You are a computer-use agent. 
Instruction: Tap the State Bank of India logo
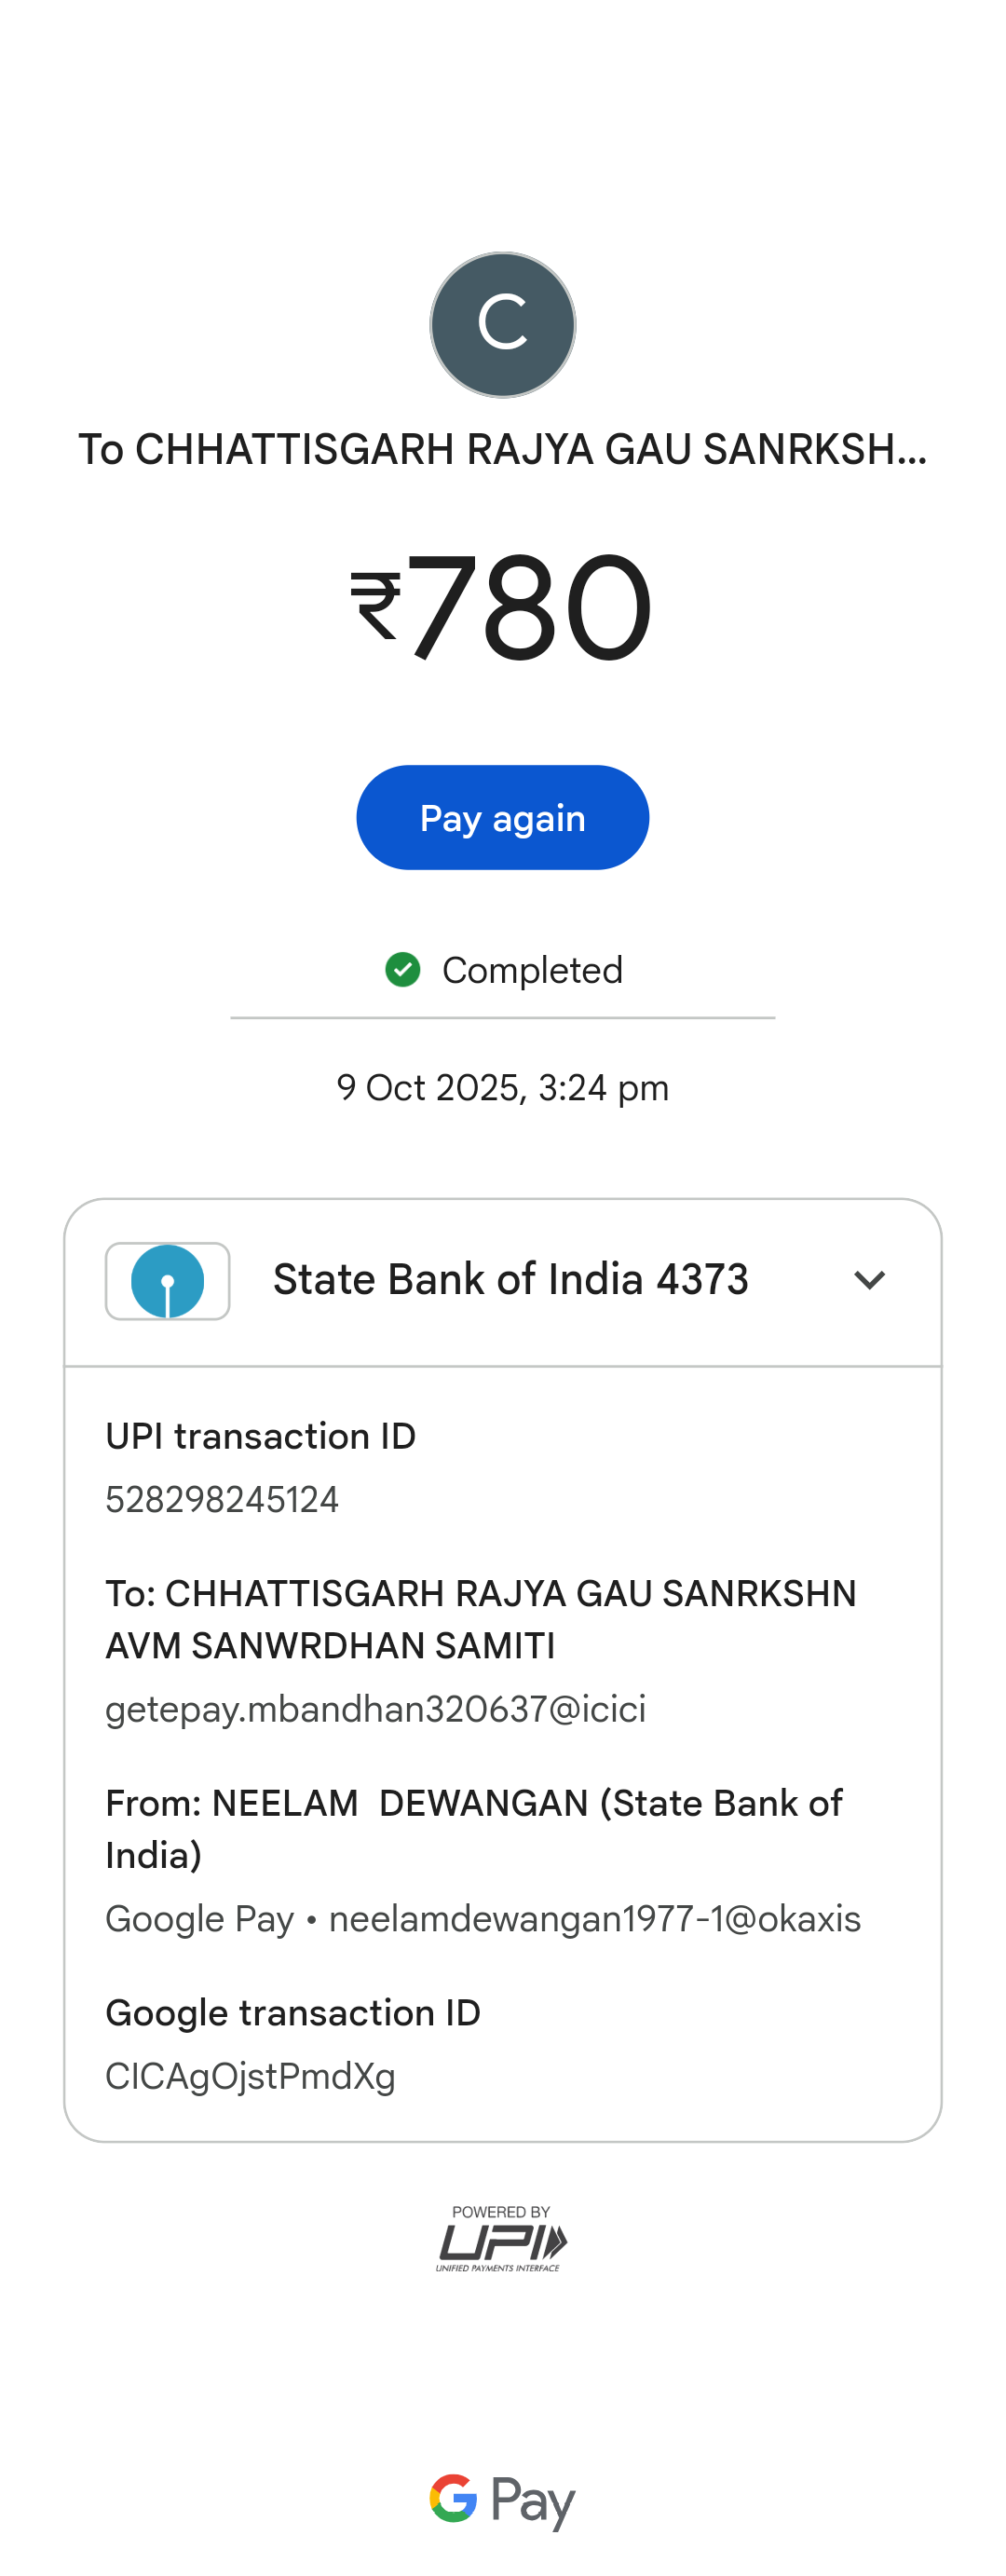coord(168,1281)
